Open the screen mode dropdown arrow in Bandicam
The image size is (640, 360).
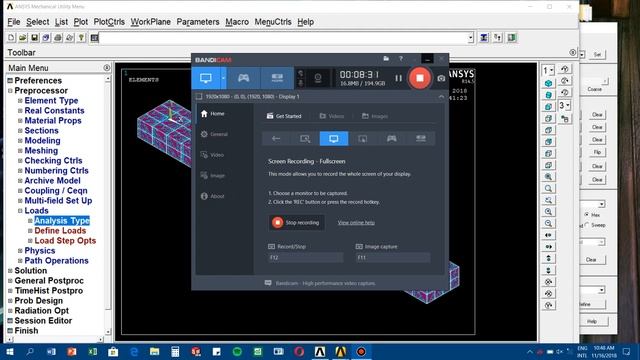(x=223, y=78)
